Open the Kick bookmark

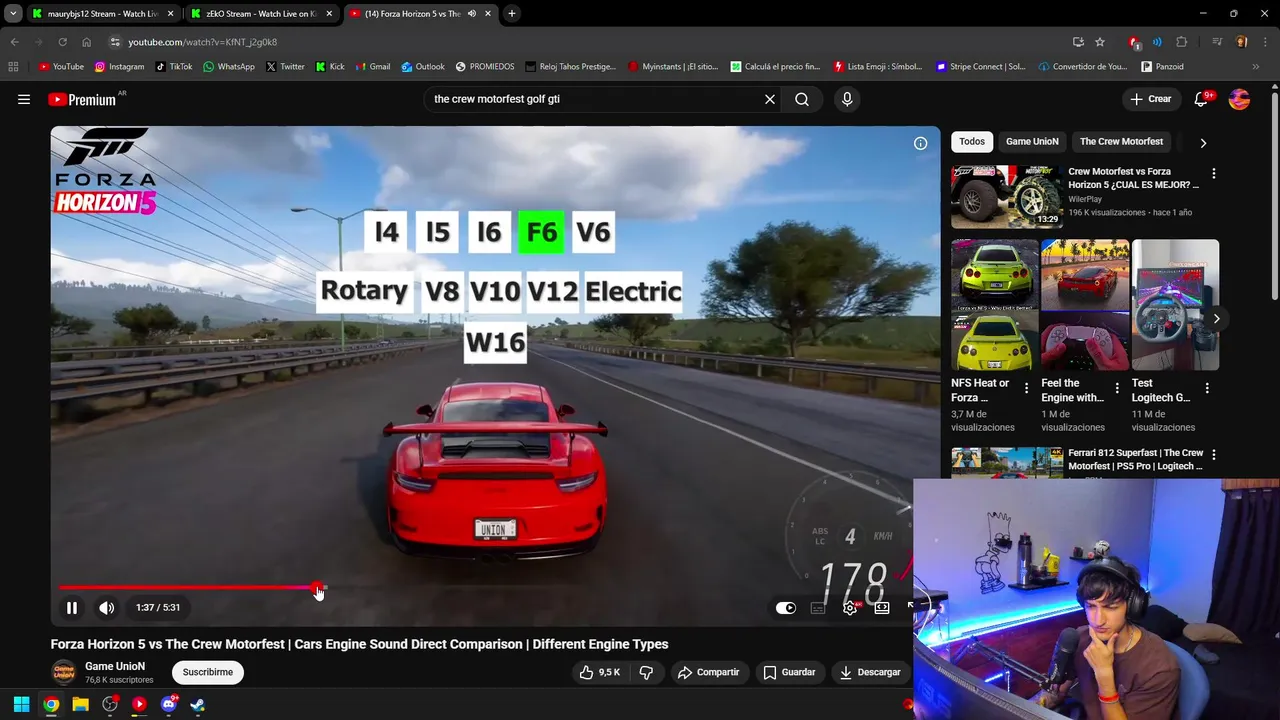(x=330, y=67)
